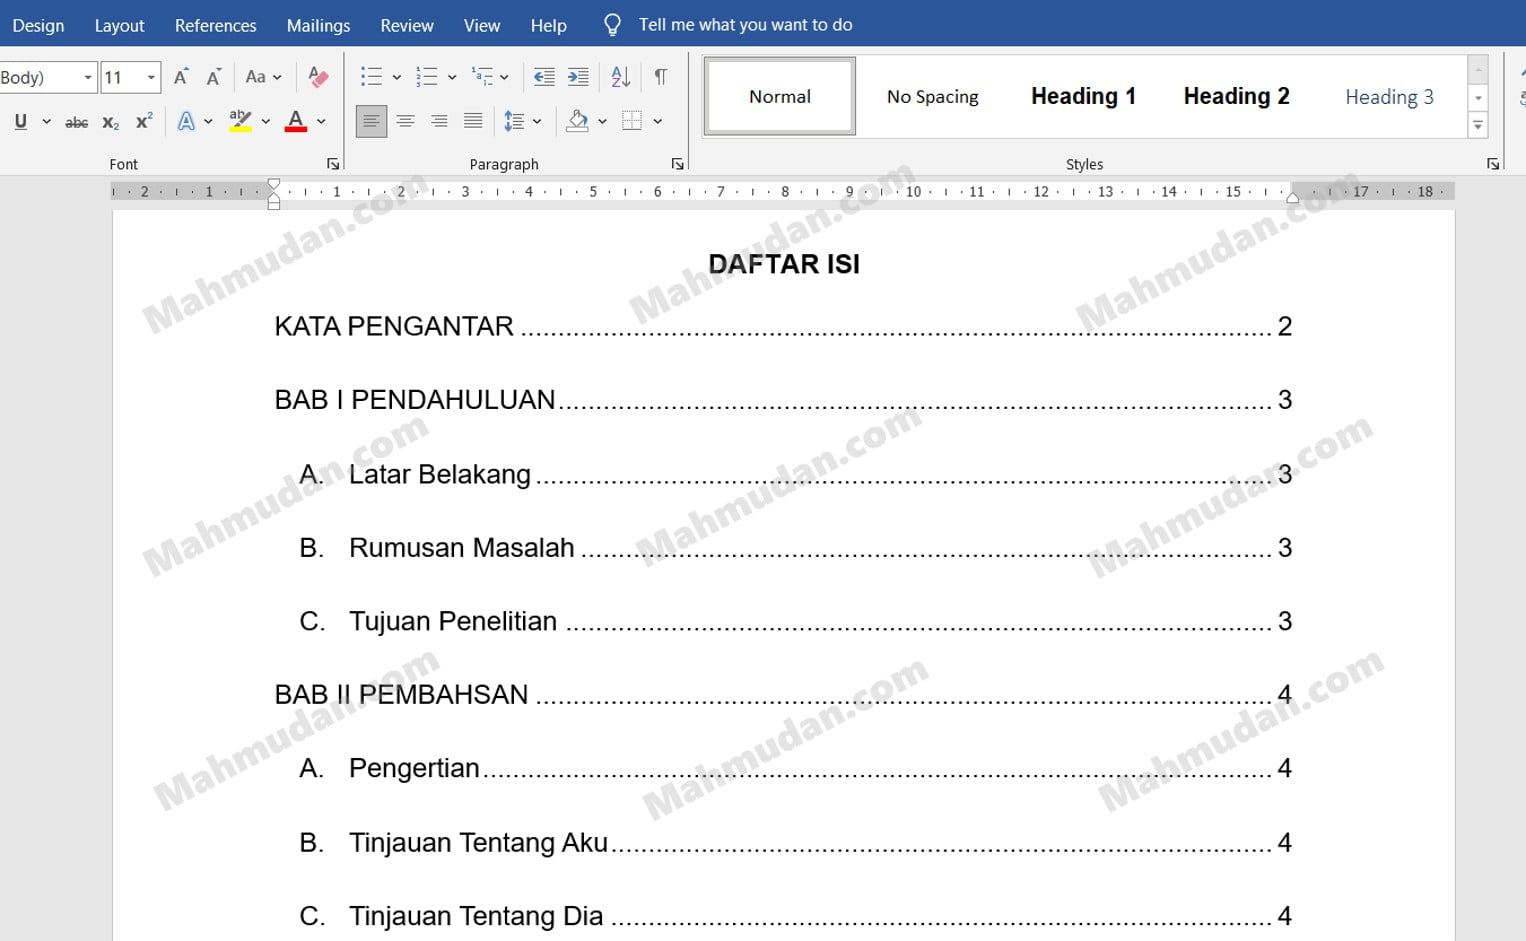Open the Change Case menu
1526x941 pixels.
coord(263,77)
